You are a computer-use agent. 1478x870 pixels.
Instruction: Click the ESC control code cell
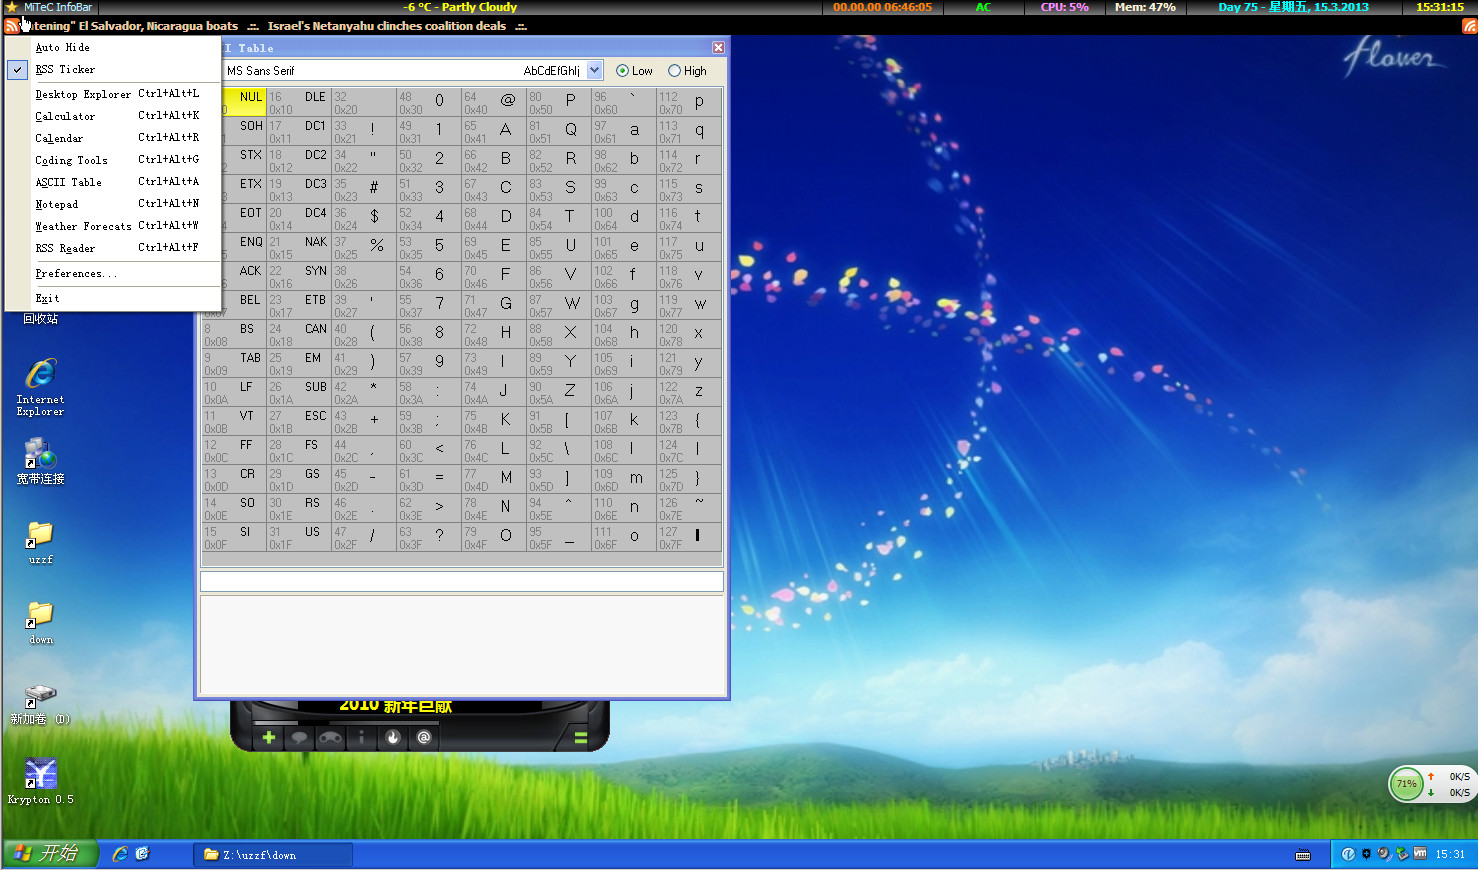click(299, 421)
